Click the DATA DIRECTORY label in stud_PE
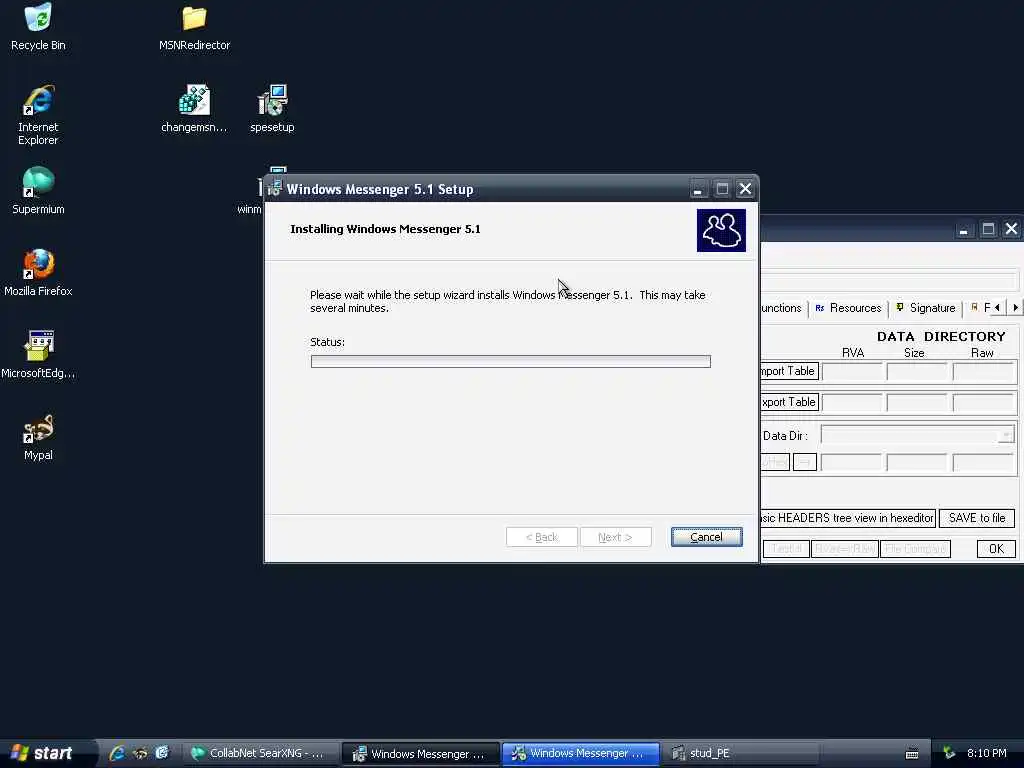 pyautogui.click(x=941, y=336)
